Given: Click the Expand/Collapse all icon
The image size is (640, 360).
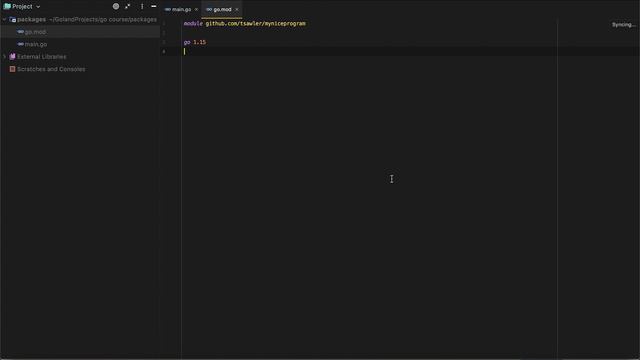Looking at the screenshot, I should pyautogui.click(x=128, y=6).
